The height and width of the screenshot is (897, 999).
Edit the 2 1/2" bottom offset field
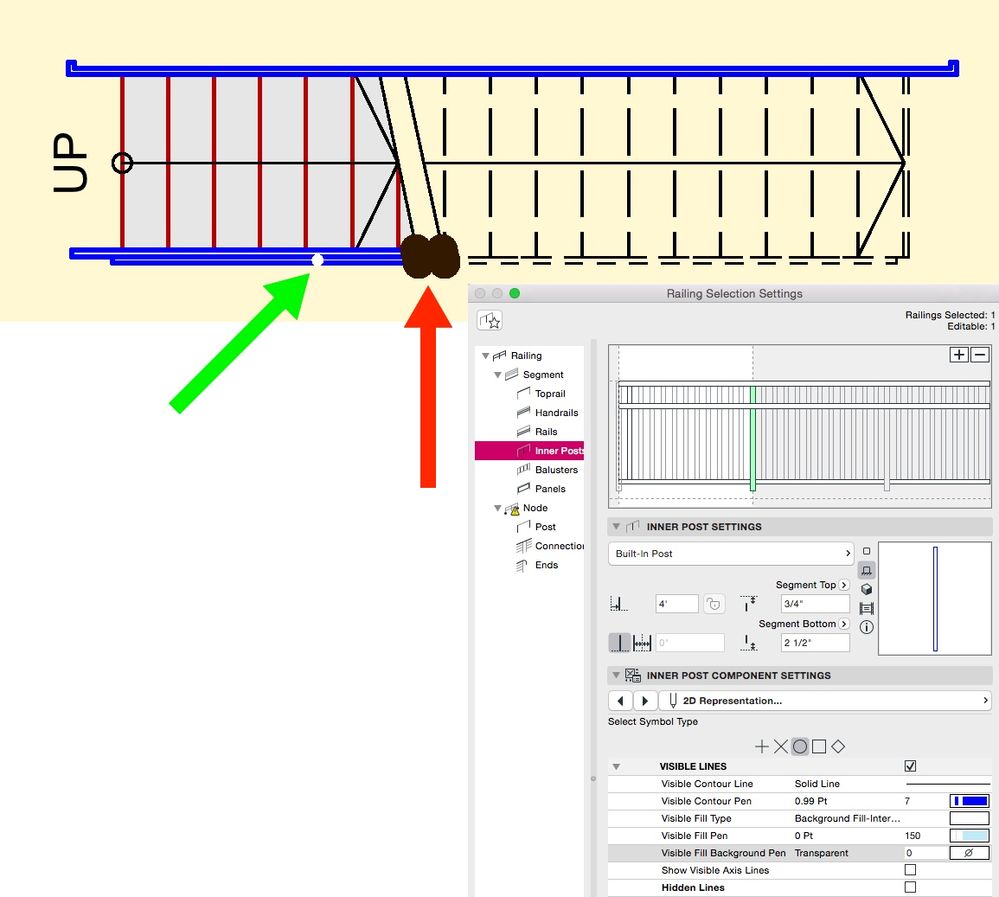(x=816, y=643)
